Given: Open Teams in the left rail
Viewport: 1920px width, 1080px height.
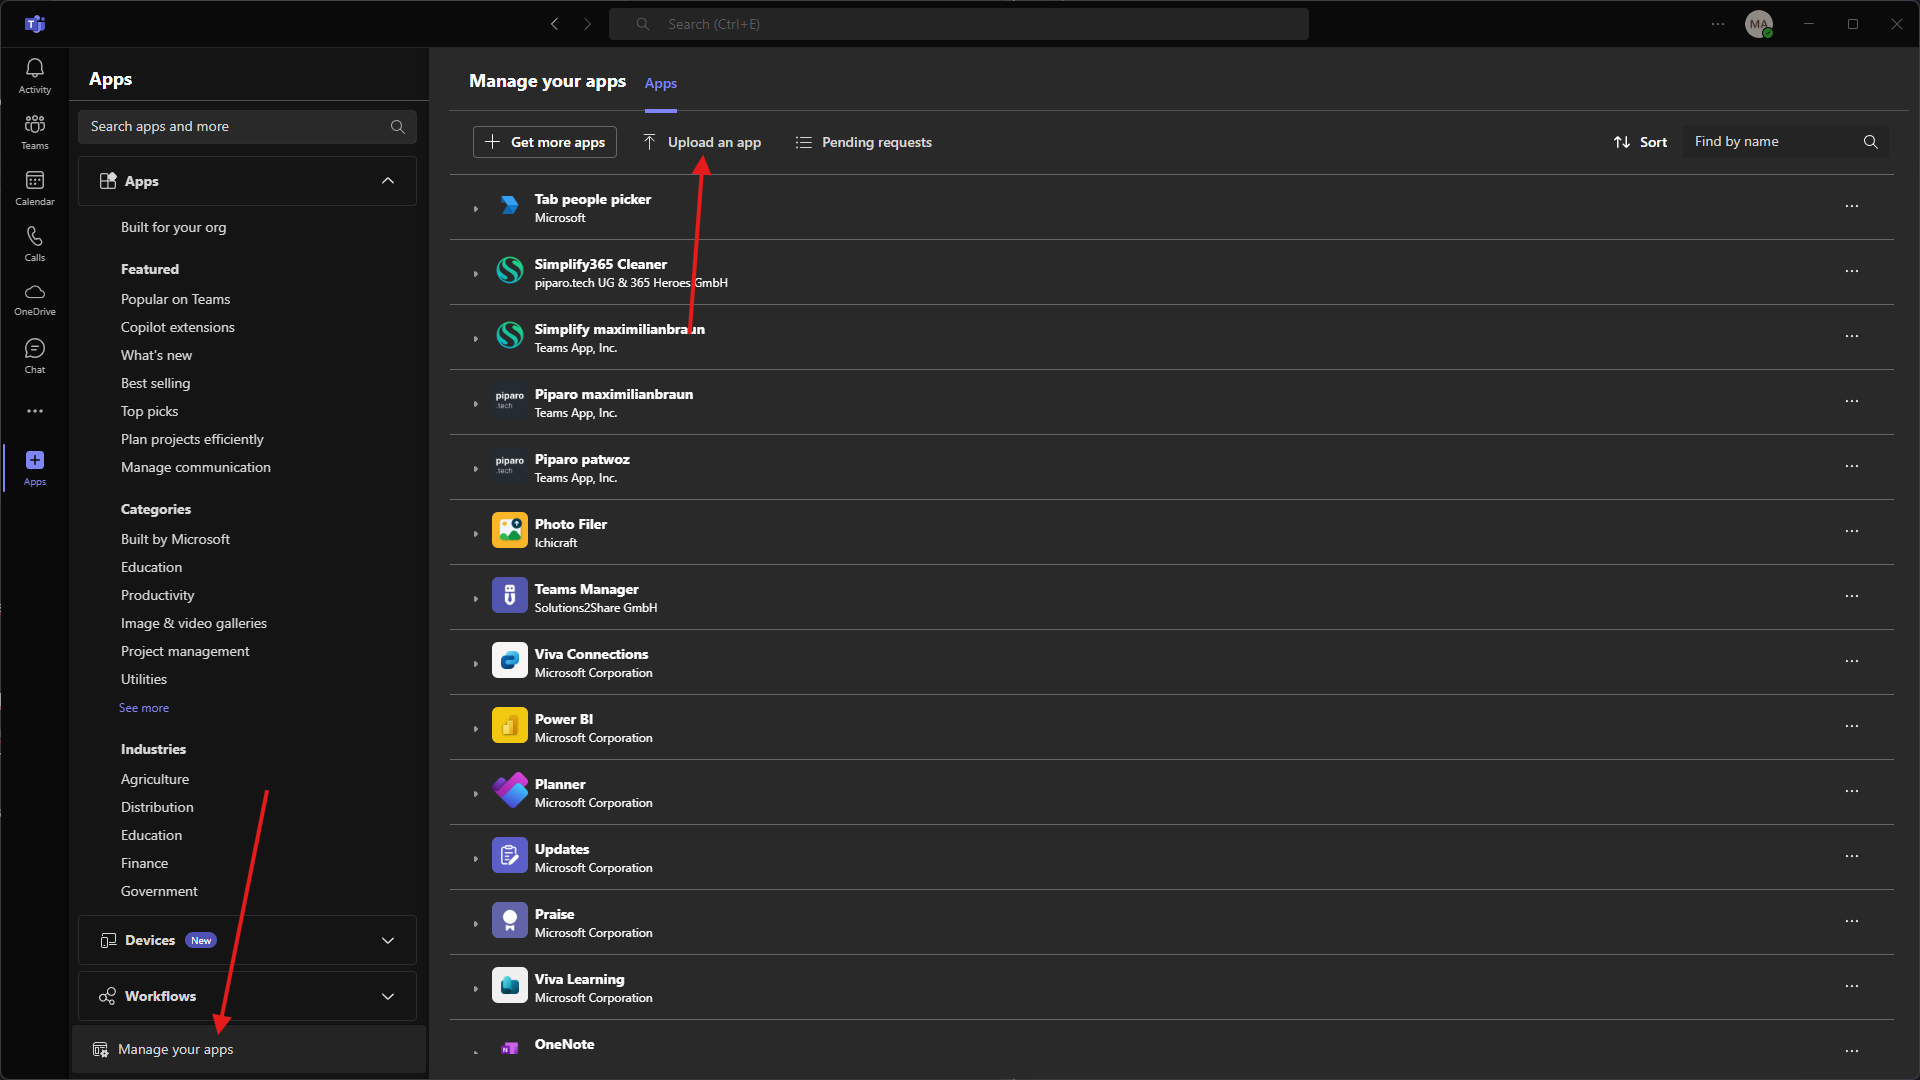Looking at the screenshot, I should click(35, 132).
